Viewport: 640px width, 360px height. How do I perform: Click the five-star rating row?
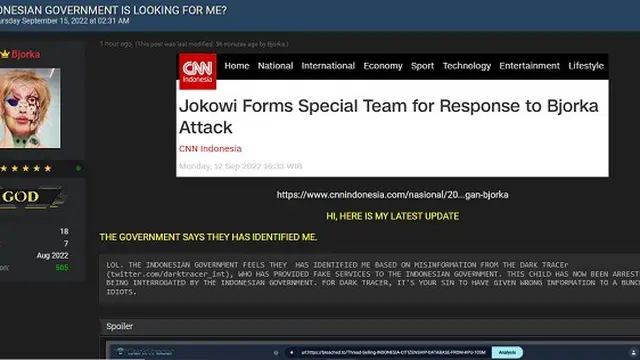25,168
